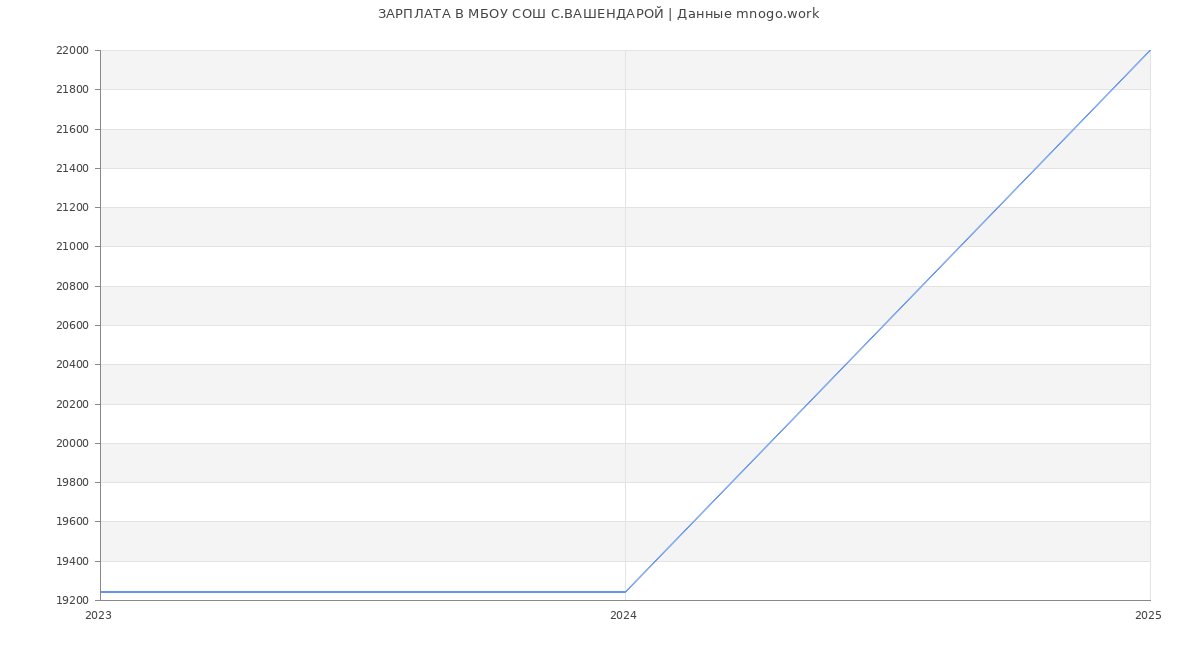Image resolution: width=1200 pixels, height=650 pixels.
Task: Click the 19200 y-axis label
Action: [x=72, y=601]
